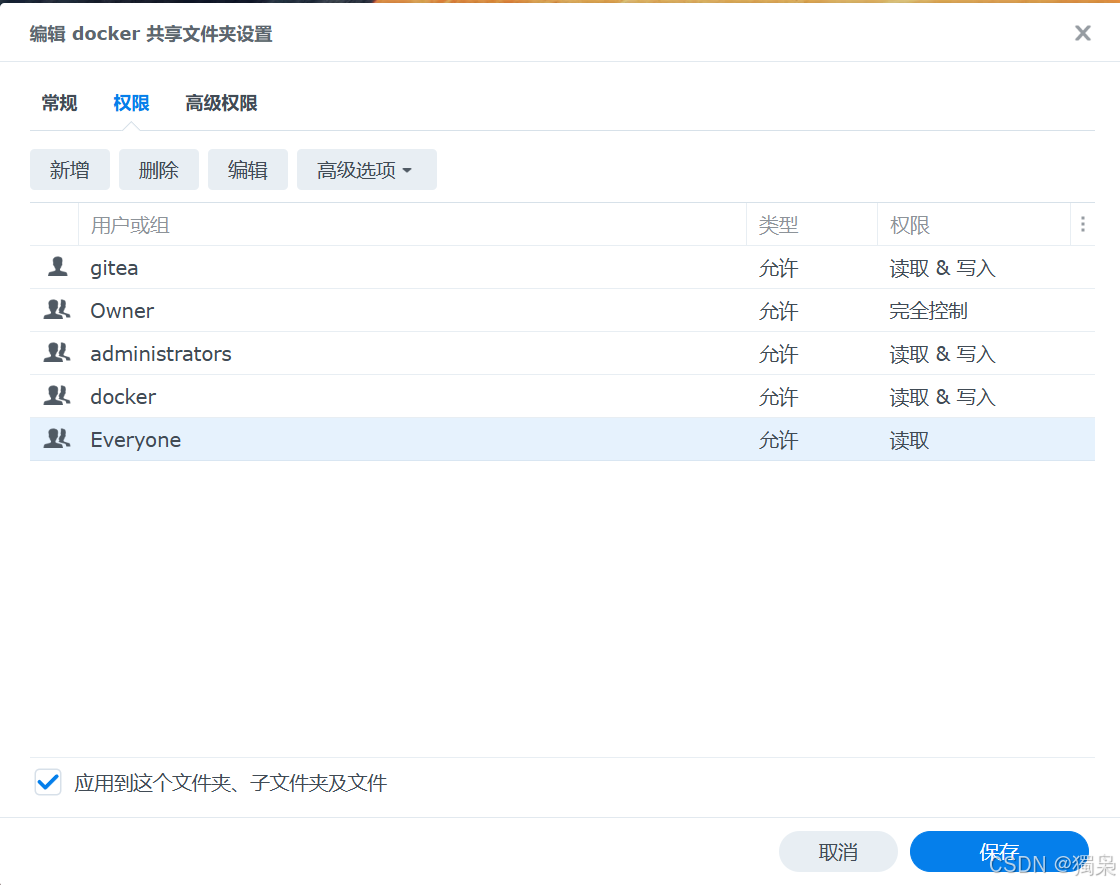Click the 取消 button
The width and height of the screenshot is (1120, 885).
pyautogui.click(x=838, y=851)
